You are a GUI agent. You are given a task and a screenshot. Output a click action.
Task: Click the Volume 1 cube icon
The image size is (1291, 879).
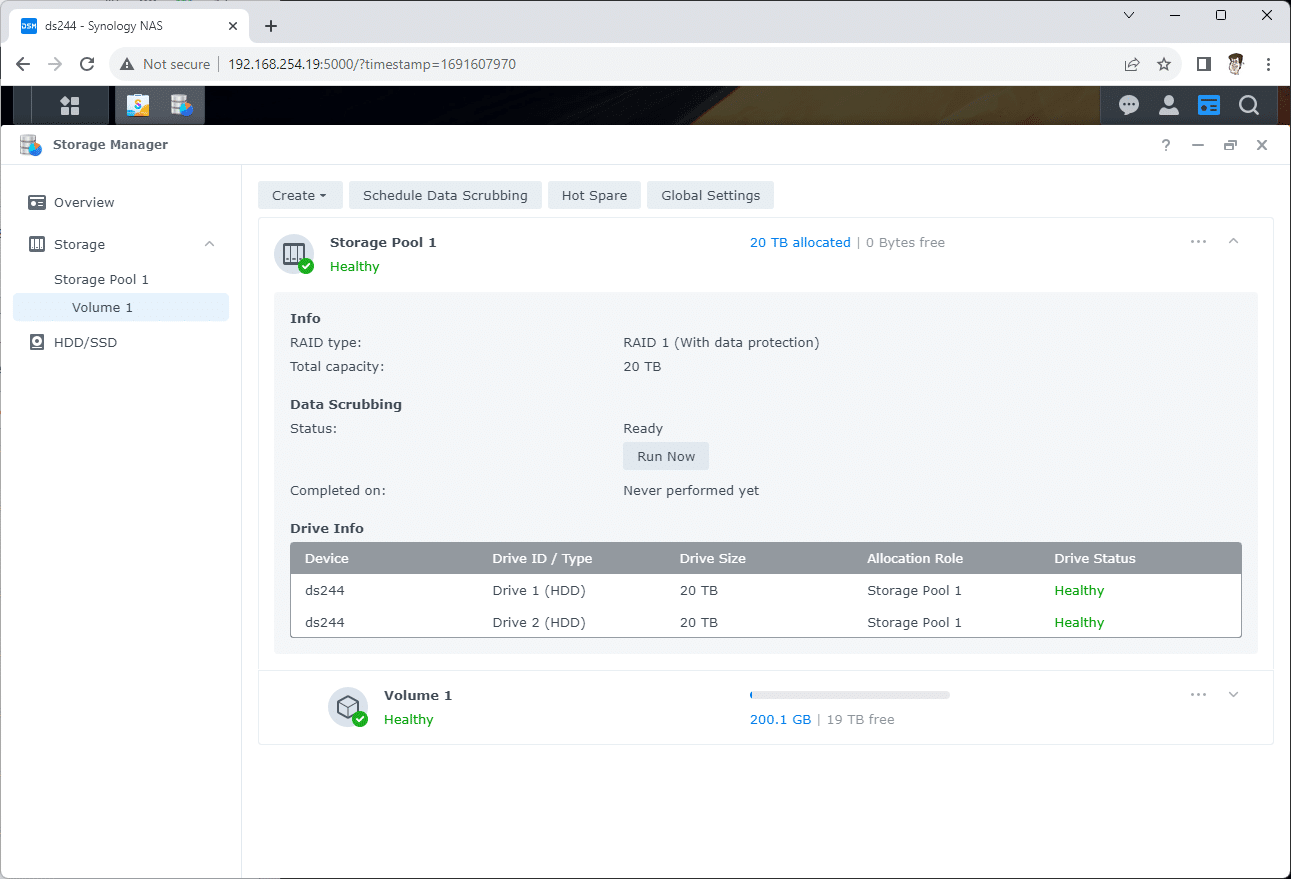pos(348,707)
